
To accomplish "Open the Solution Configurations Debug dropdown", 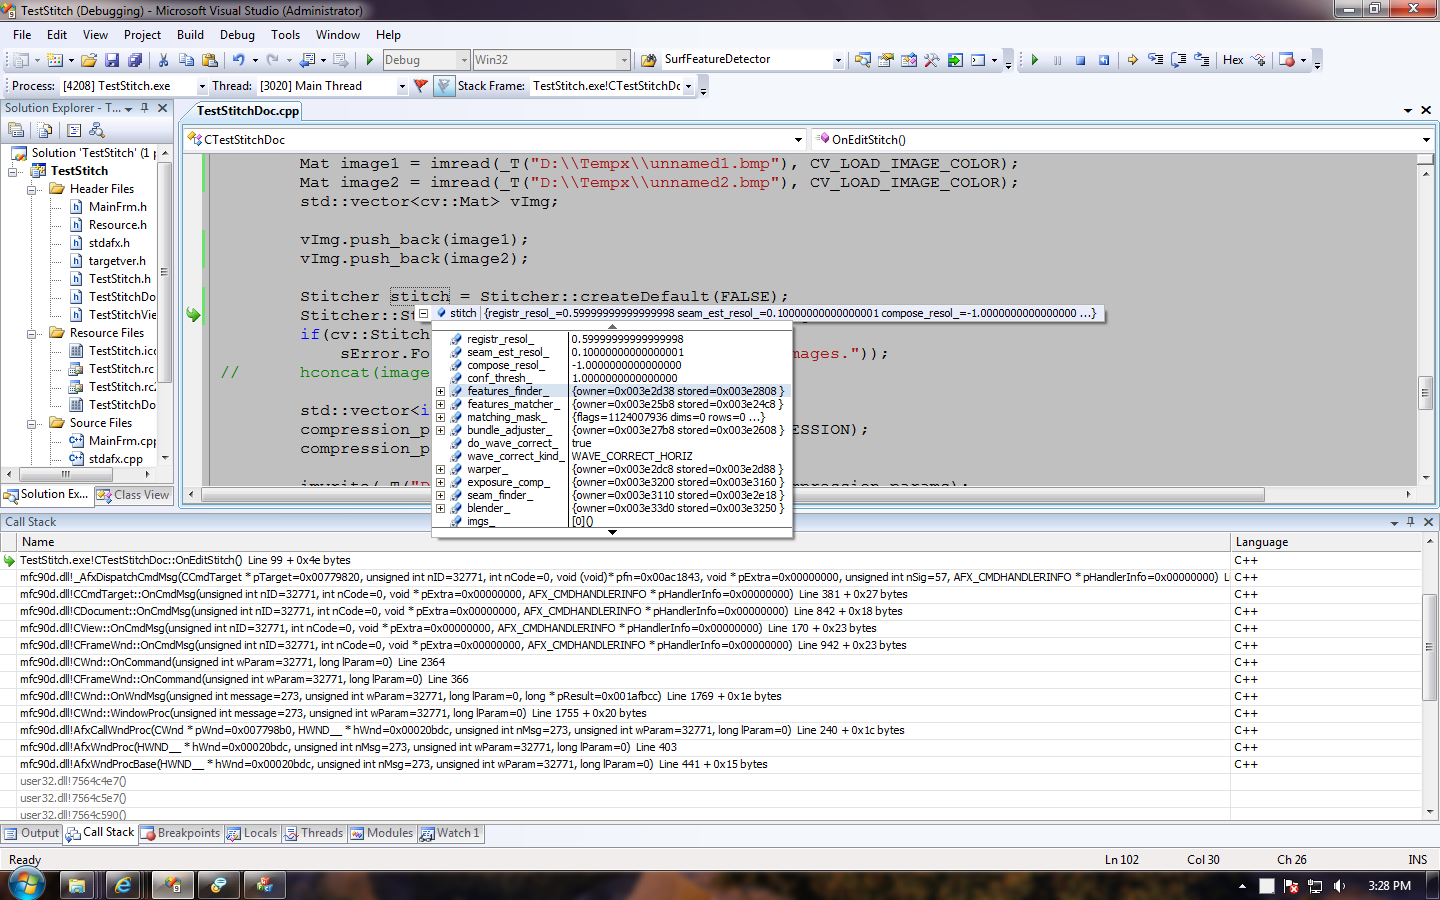I will pyautogui.click(x=464, y=60).
